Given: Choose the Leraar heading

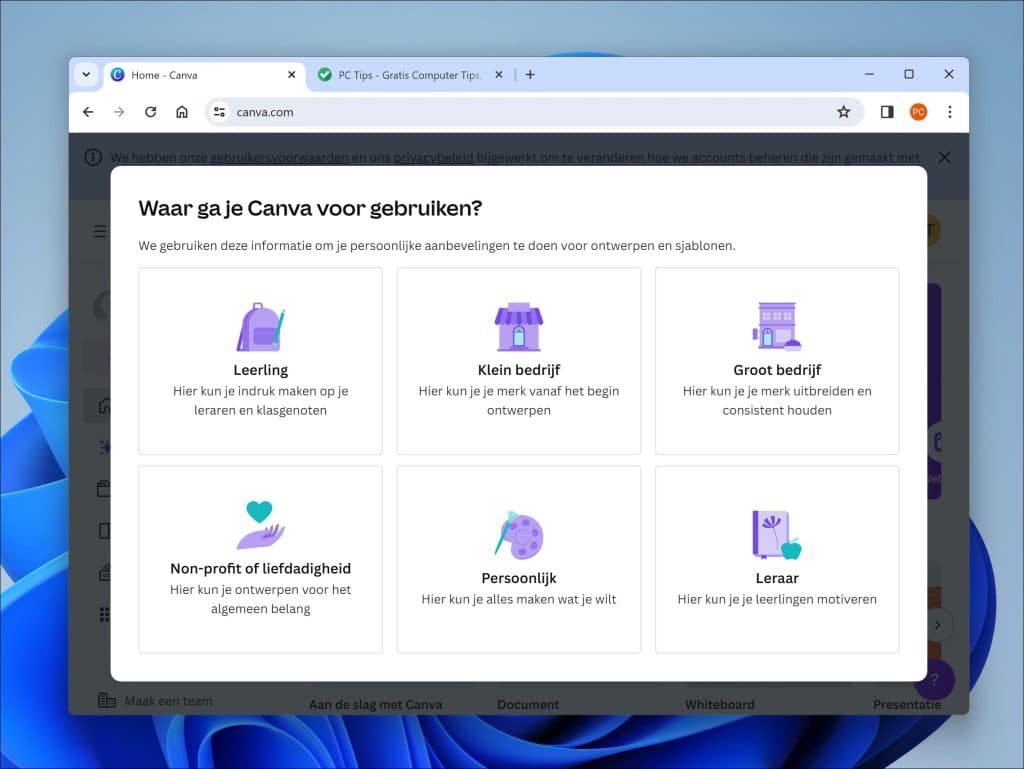Looking at the screenshot, I should click(777, 578).
